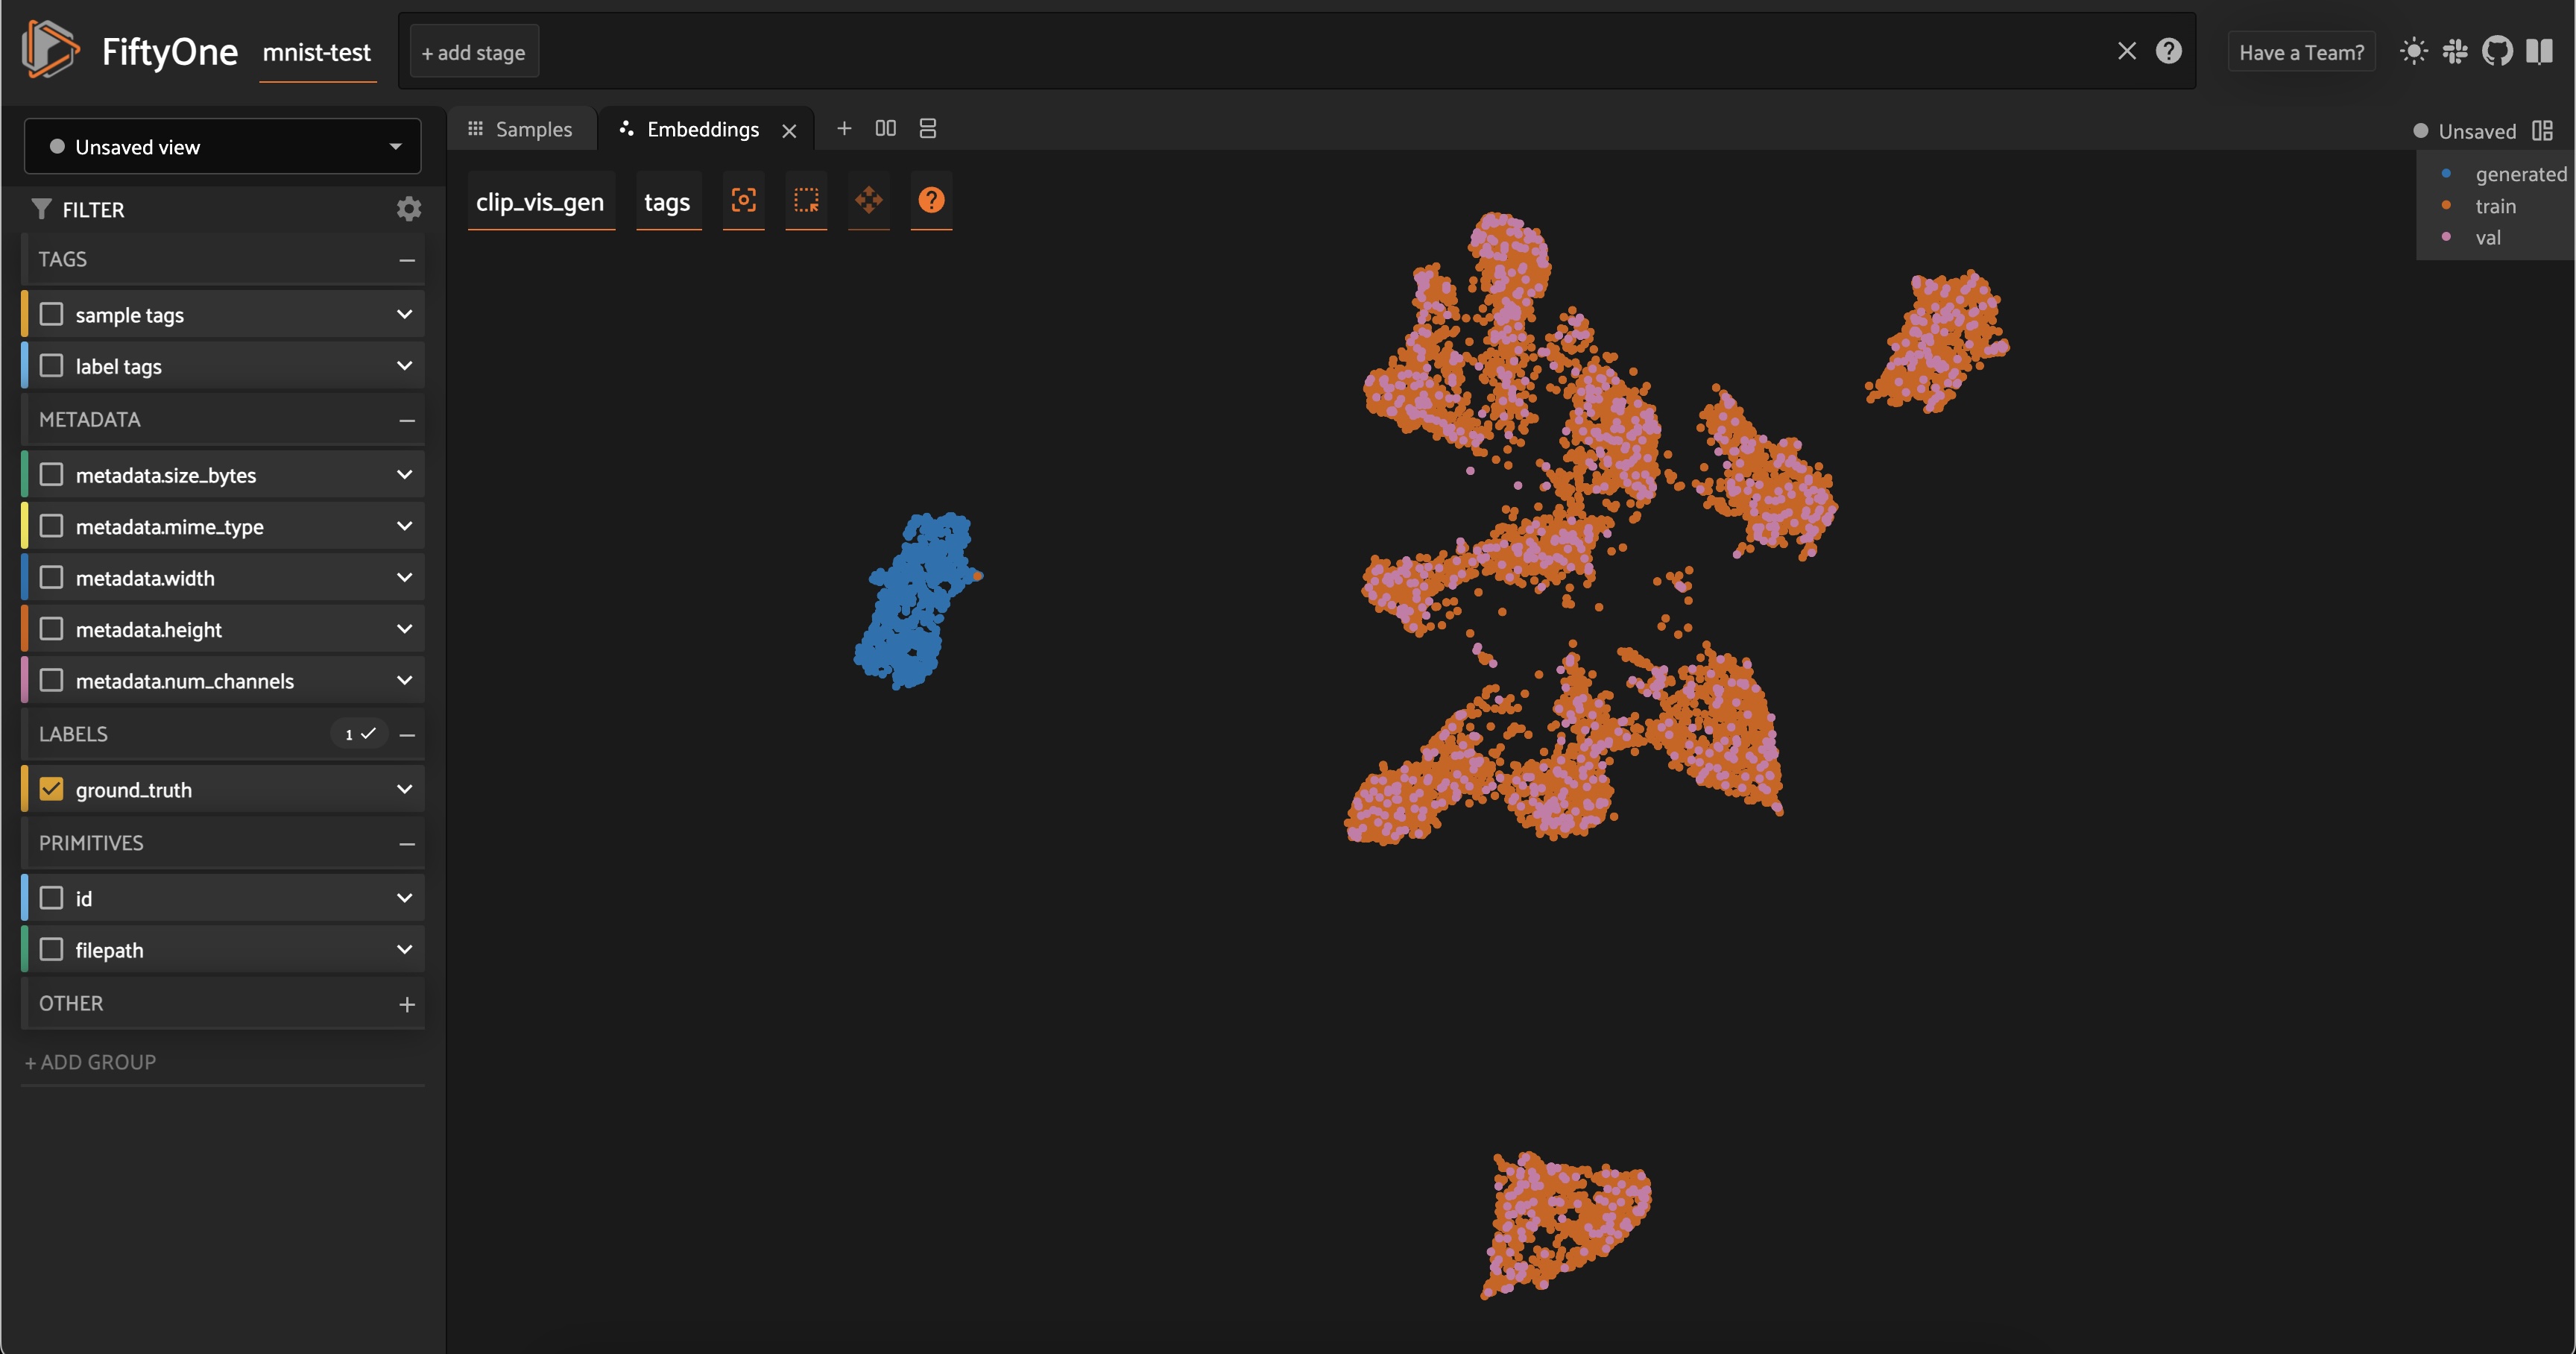Open the view bar help icon
Screen dimensions: 2576x1354
2168,51
